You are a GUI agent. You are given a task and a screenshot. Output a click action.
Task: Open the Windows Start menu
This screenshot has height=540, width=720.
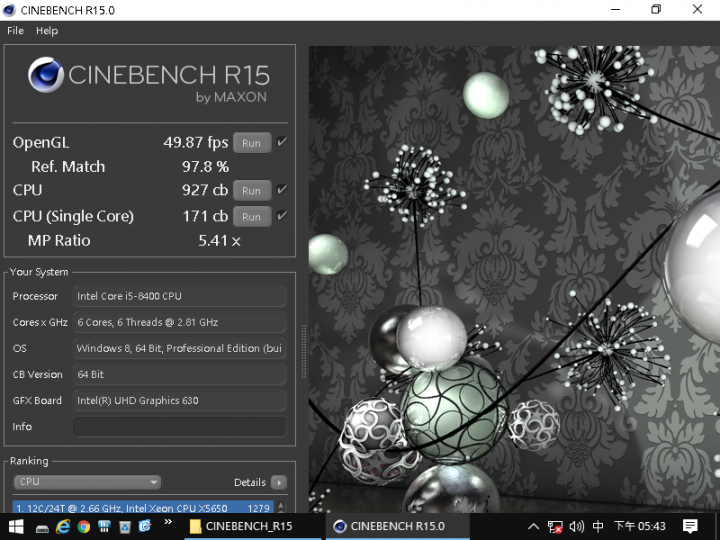click(16, 526)
